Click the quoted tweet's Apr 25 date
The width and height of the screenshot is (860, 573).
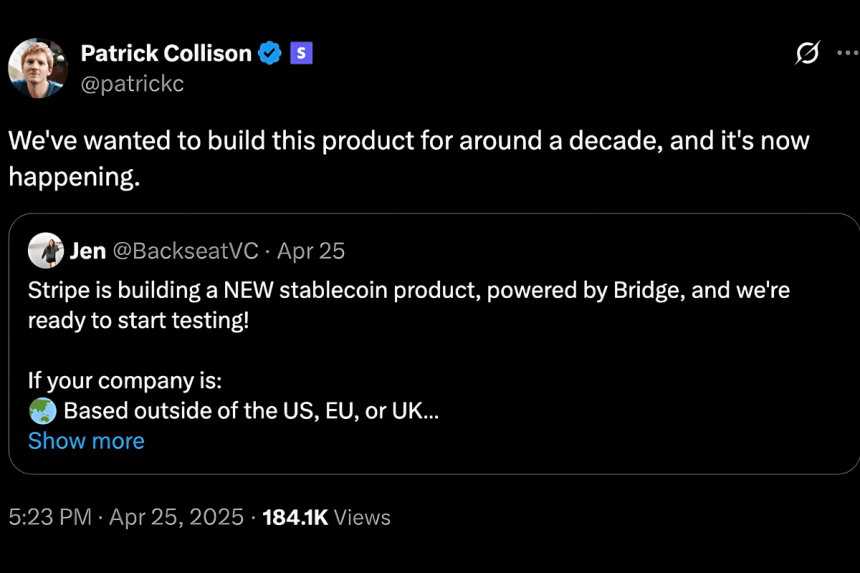click(x=311, y=250)
